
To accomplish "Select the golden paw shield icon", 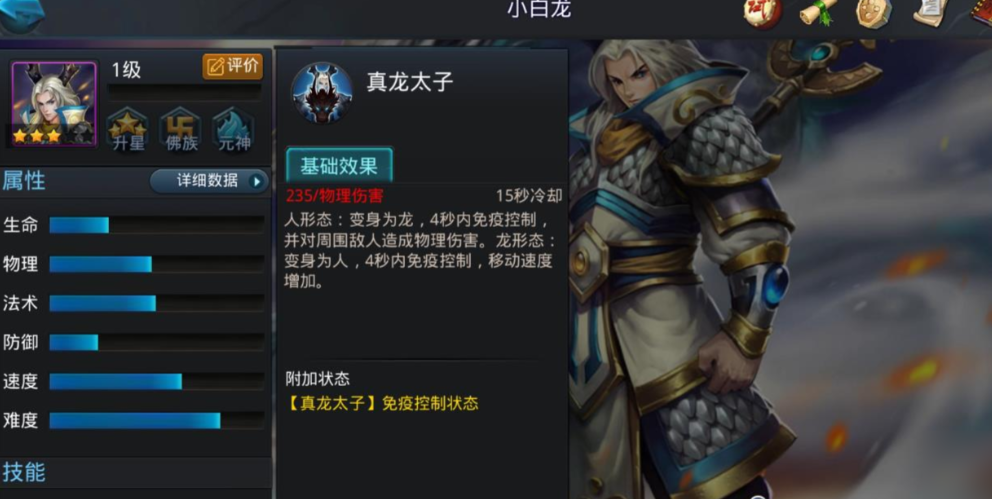I will (874, 13).
